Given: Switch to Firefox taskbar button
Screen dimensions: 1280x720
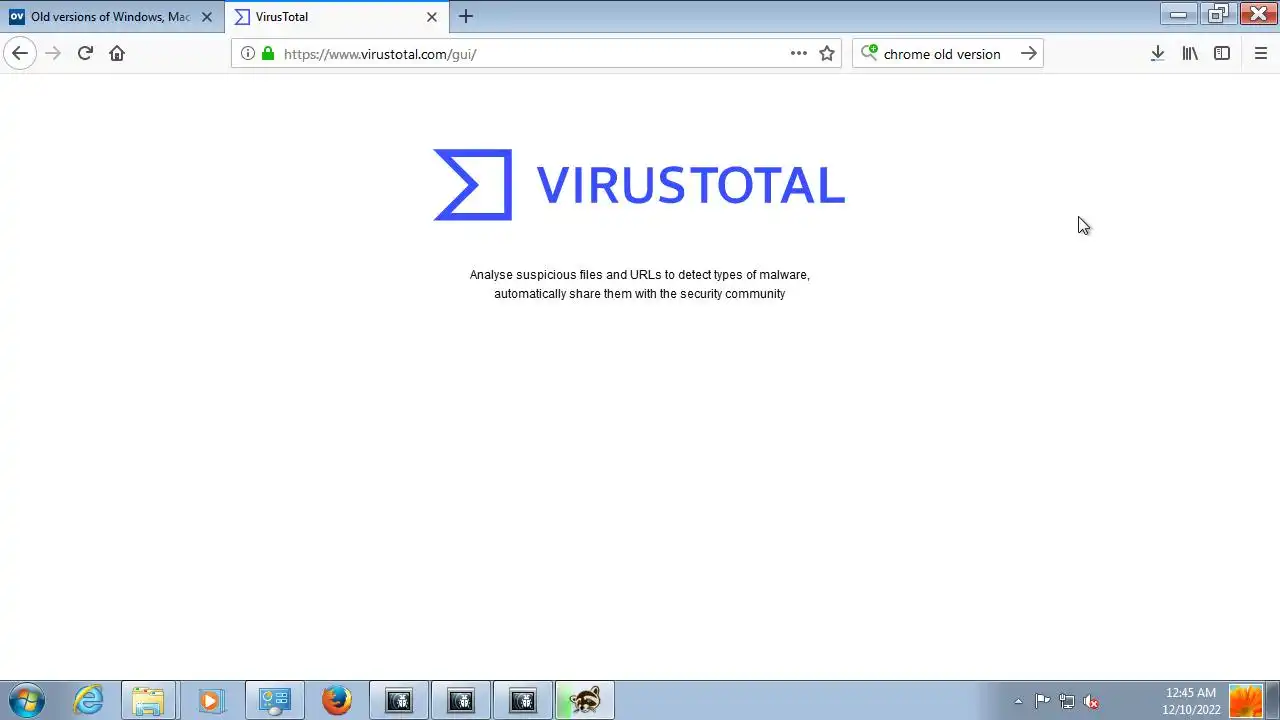Looking at the screenshot, I should 337,700.
